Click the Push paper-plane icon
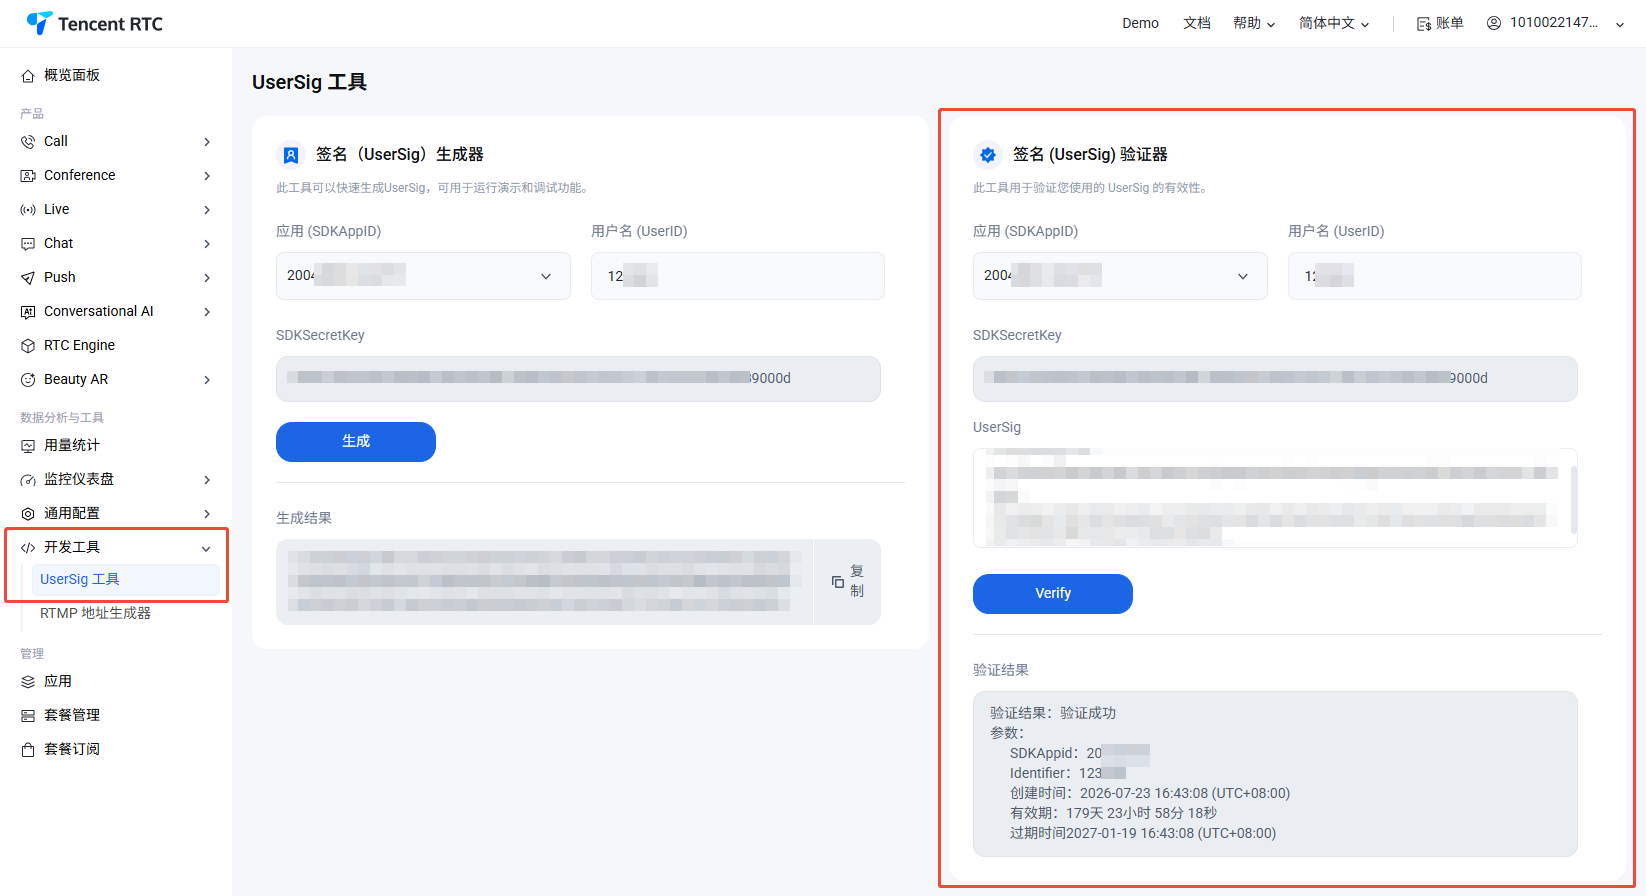1646x896 pixels. (x=28, y=278)
